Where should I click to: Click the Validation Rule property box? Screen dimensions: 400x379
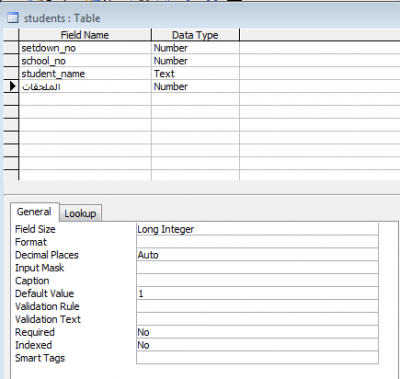257,306
